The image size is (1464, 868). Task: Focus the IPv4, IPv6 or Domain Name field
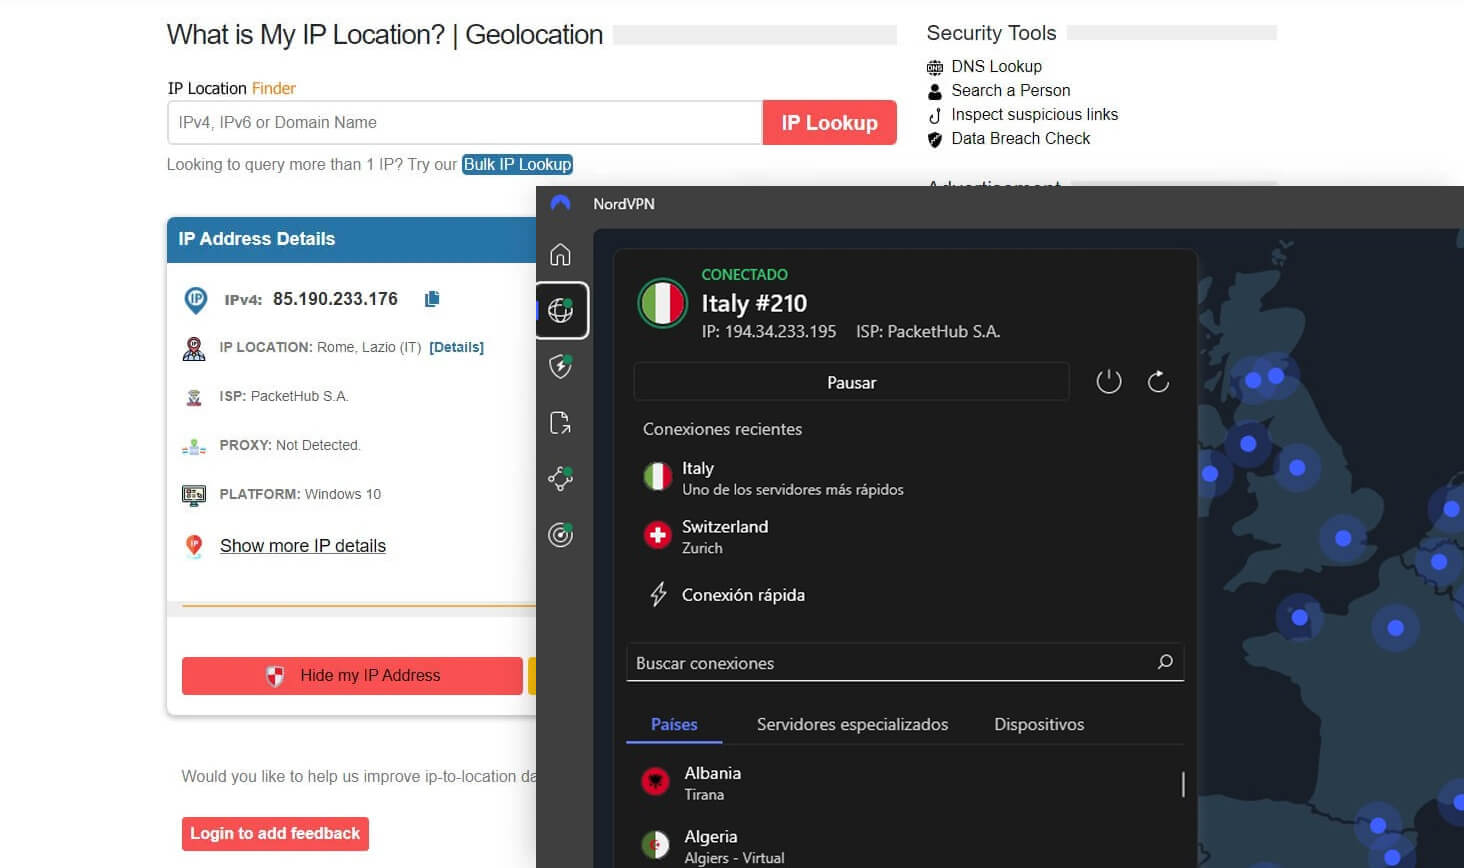(x=465, y=122)
